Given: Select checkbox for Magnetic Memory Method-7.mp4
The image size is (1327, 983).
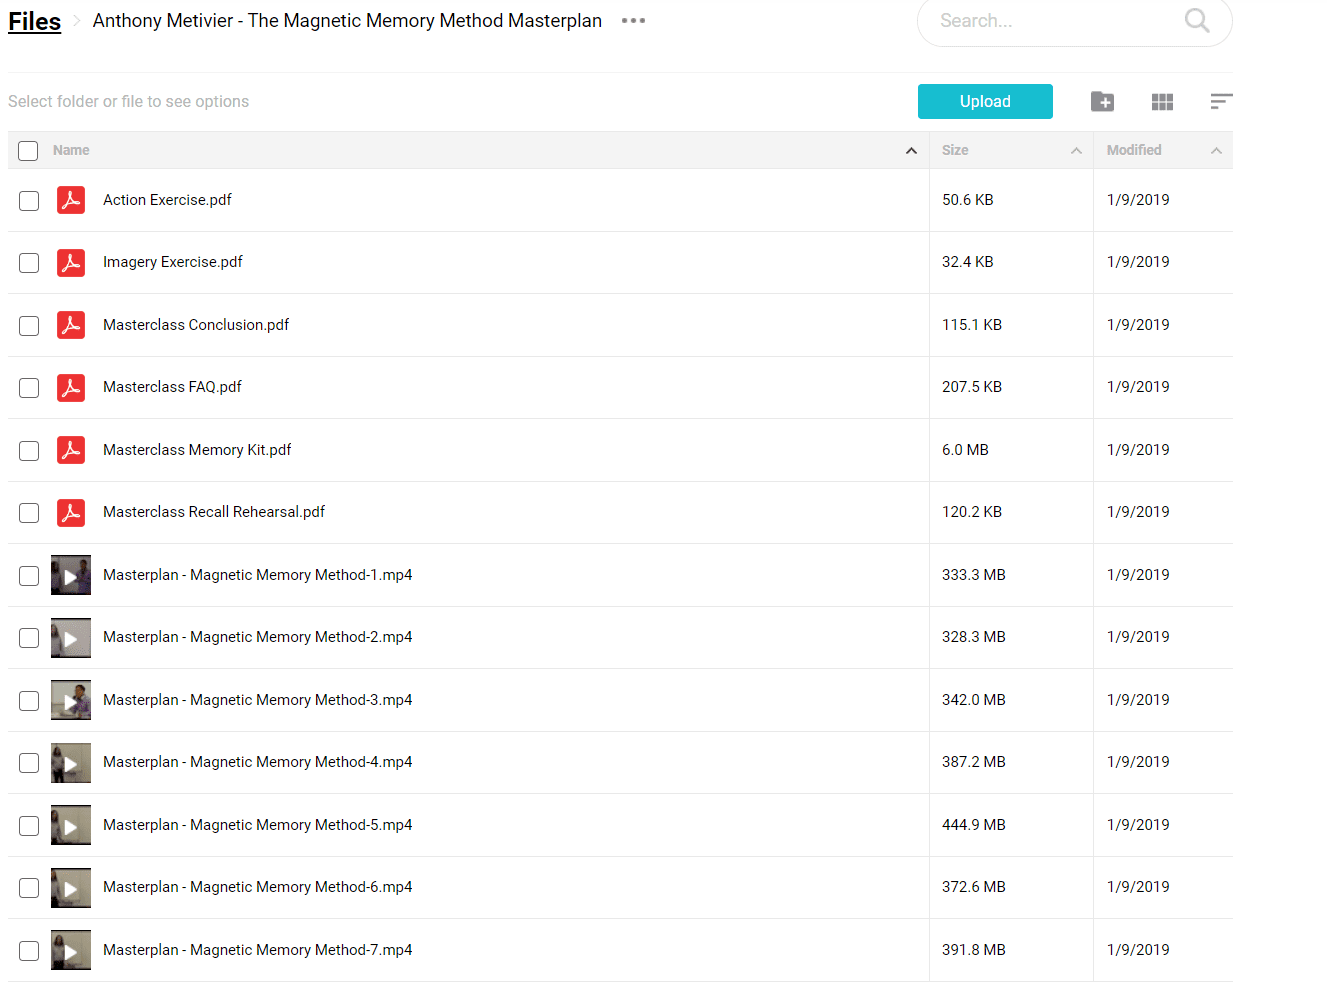Looking at the screenshot, I should pyautogui.click(x=29, y=951).
